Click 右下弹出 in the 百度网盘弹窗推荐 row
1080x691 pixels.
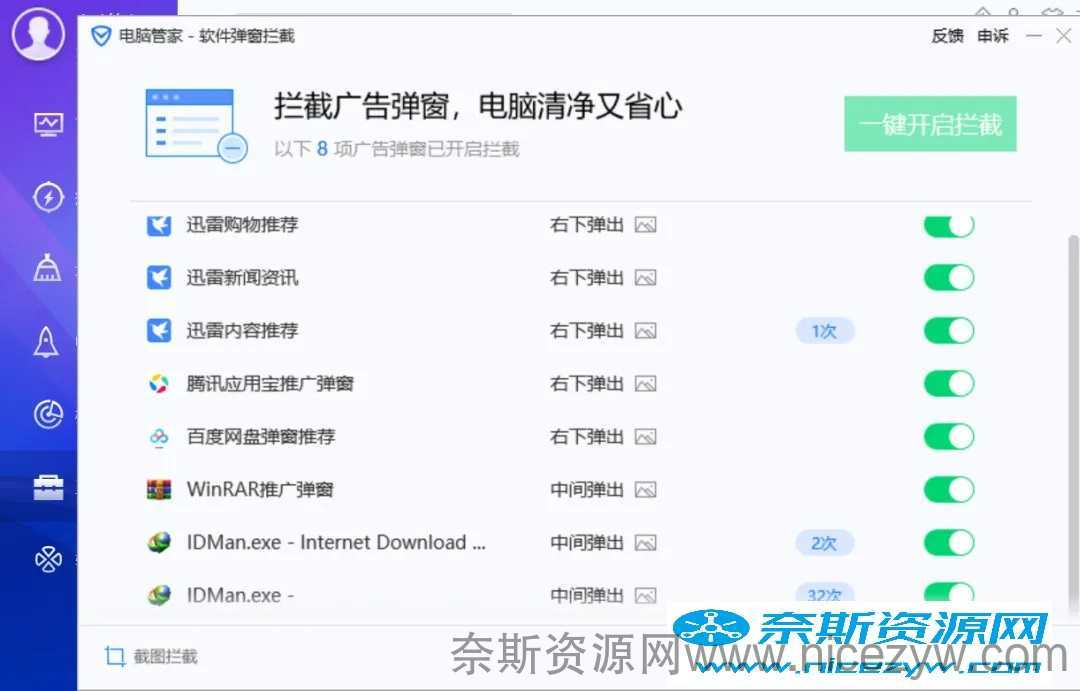click(587, 437)
